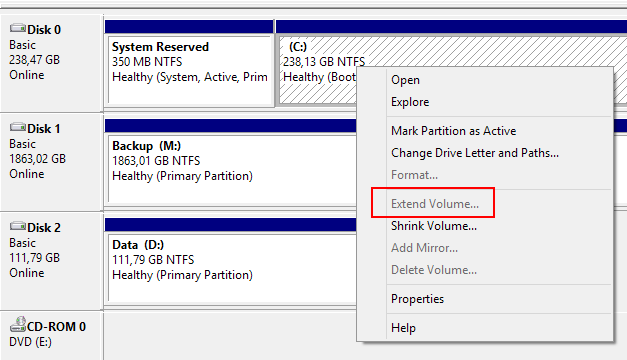Select the System Reserved partition
This screenshot has height=360, width=627.
click(x=190, y=70)
